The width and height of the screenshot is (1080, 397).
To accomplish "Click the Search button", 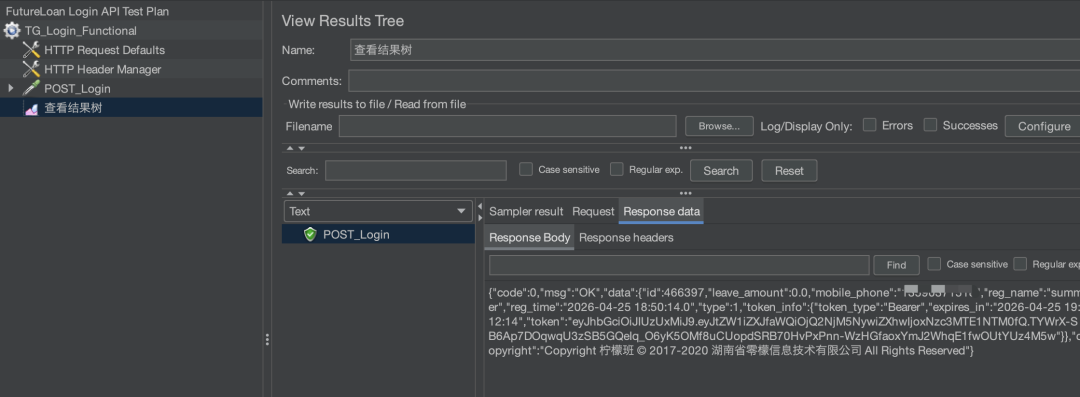I will 721,170.
